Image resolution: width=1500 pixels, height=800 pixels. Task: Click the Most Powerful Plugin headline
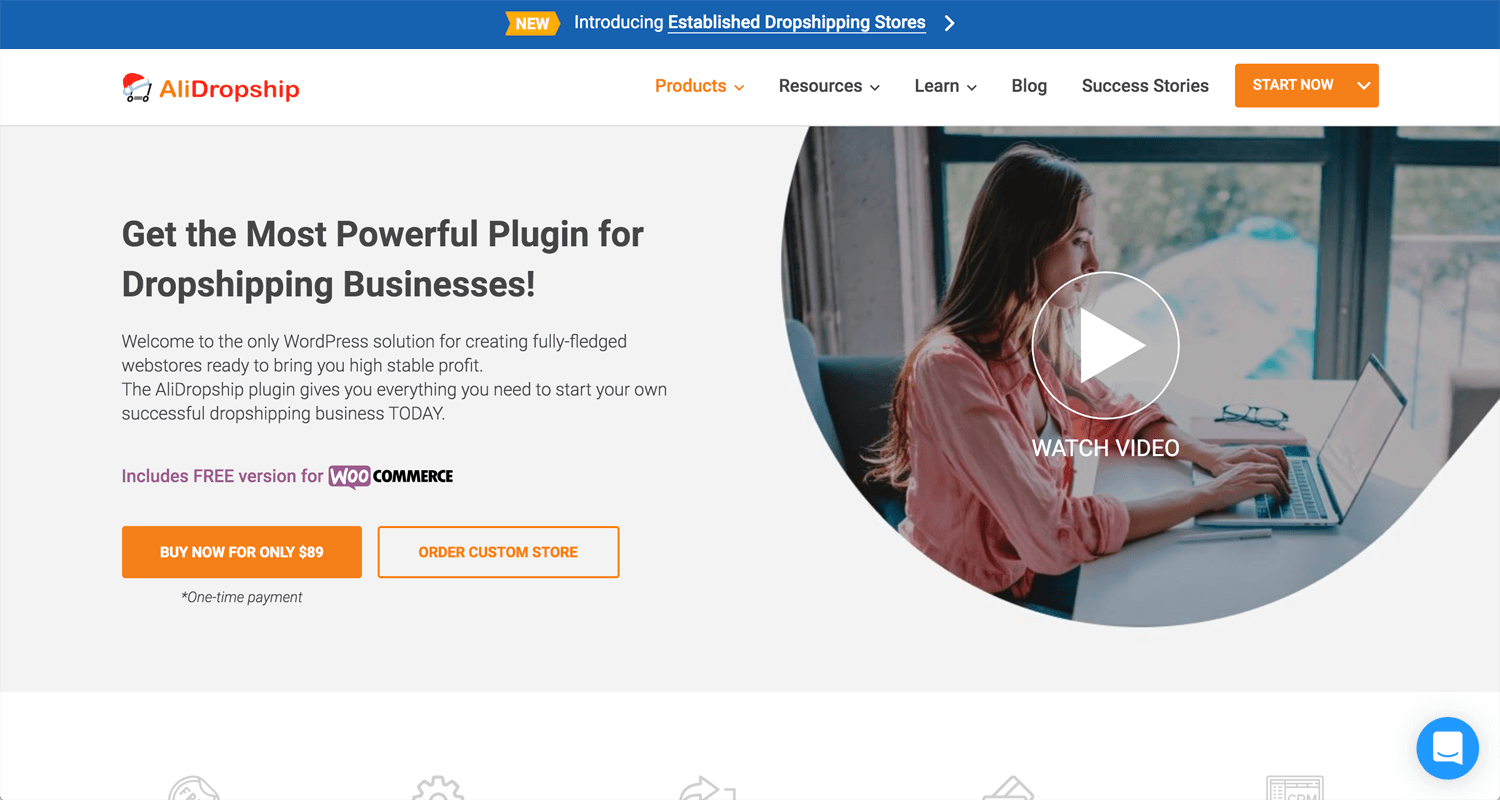[383, 259]
